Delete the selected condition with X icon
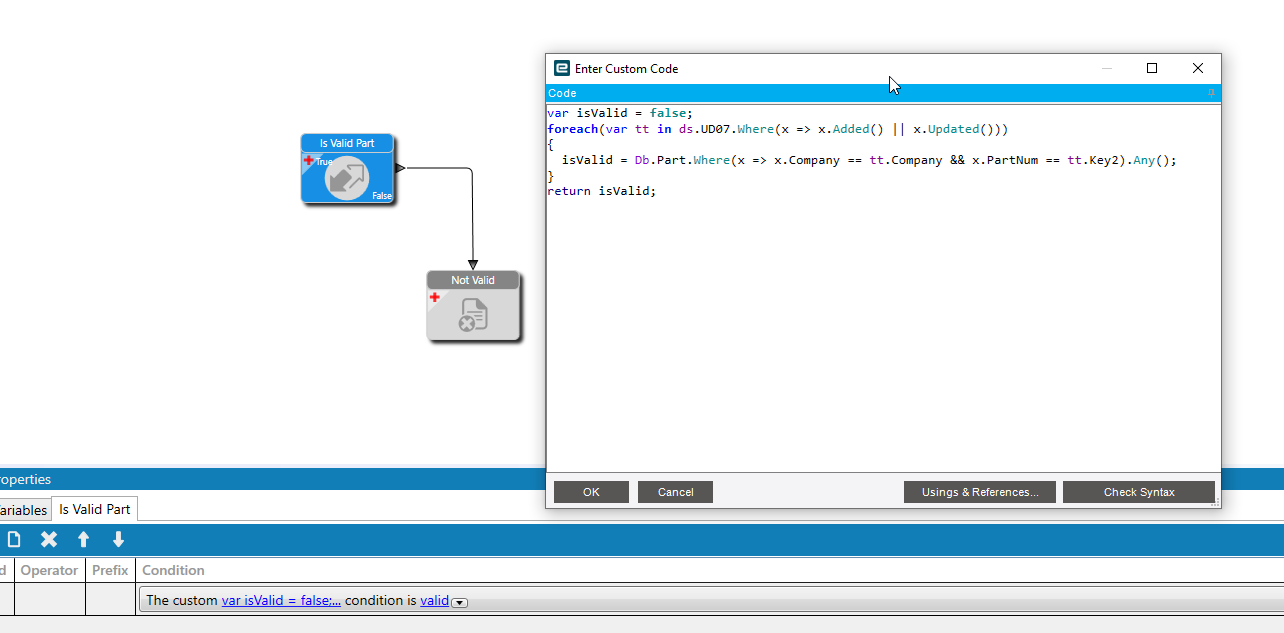Viewport: 1284px width, 633px height. click(x=48, y=539)
